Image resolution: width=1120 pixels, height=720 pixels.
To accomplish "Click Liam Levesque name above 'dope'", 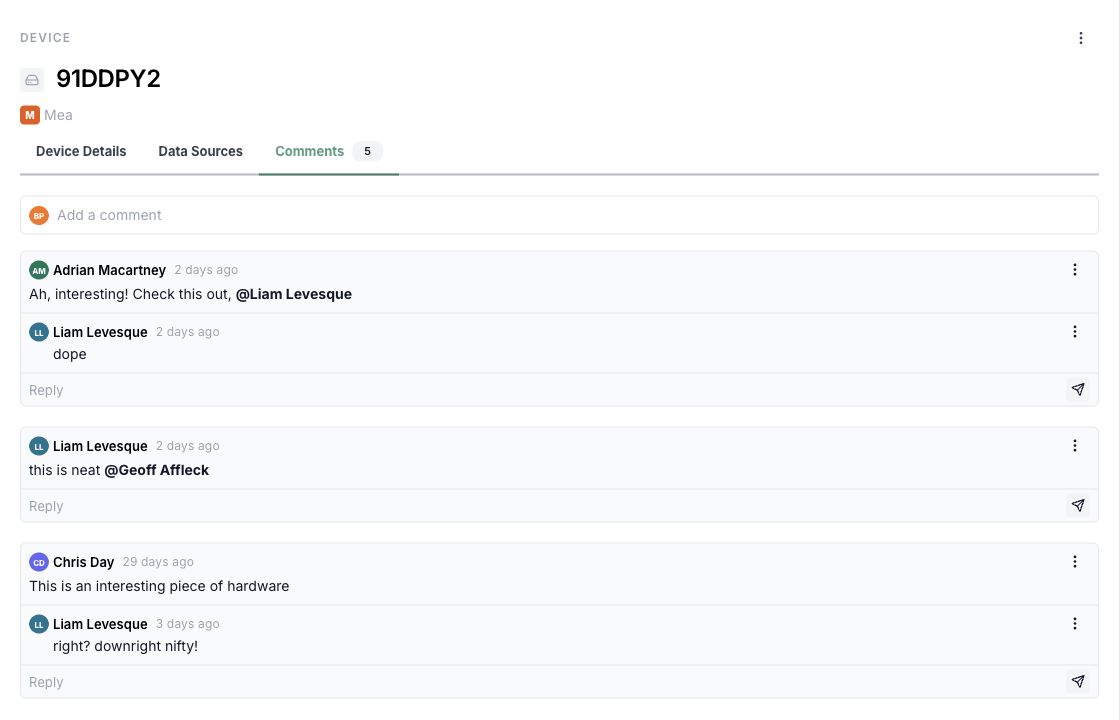I will 100,332.
